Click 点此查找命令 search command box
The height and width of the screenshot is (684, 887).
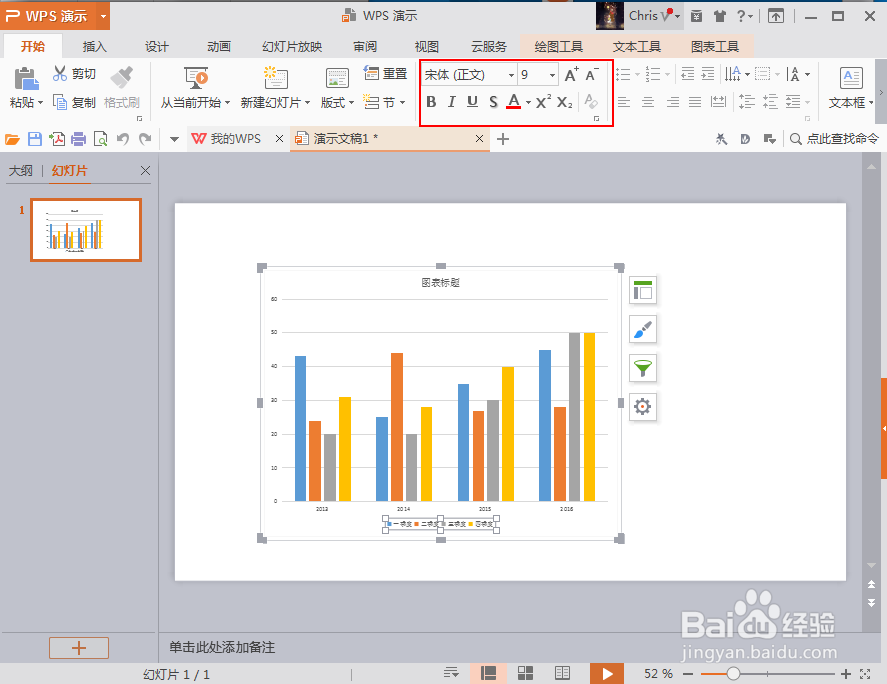click(834, 139)
